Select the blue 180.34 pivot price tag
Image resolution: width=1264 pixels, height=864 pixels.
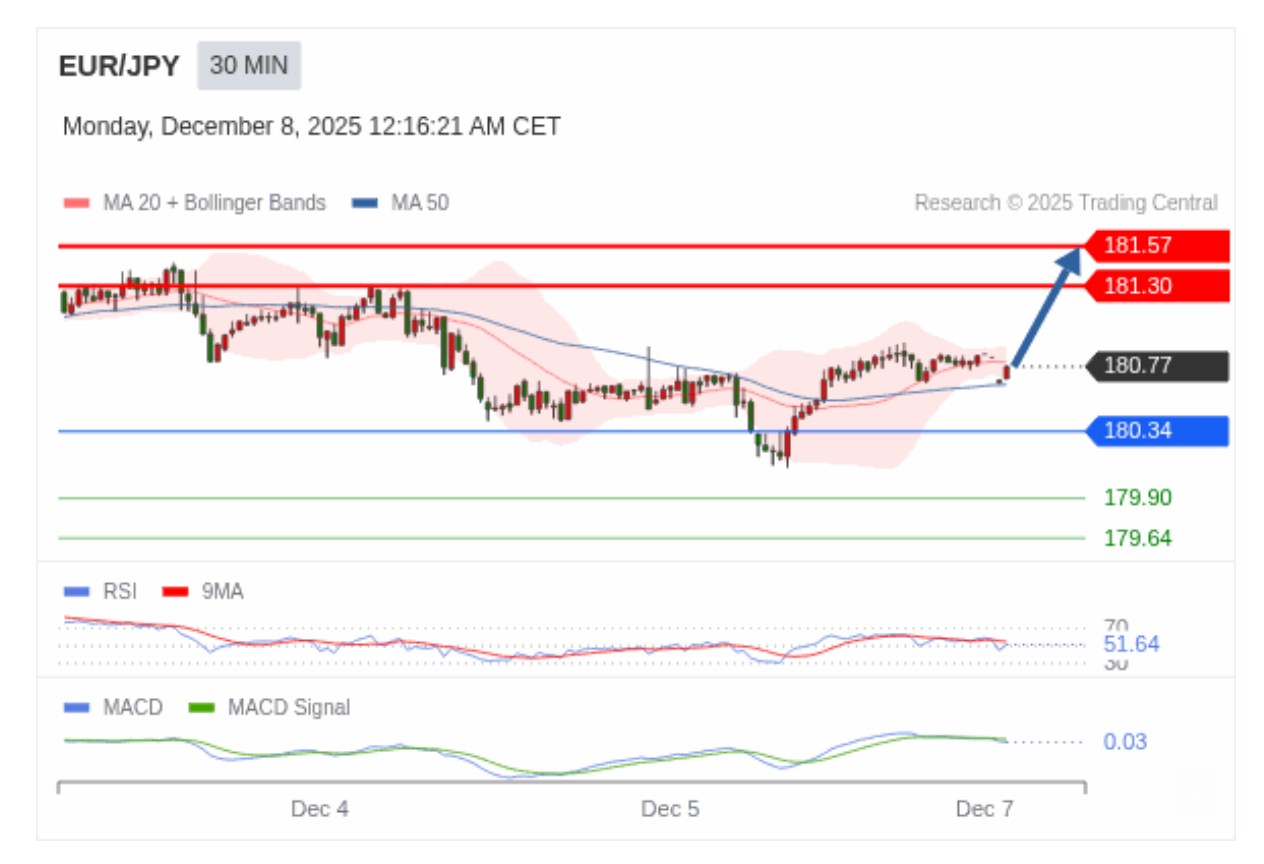(x=1158, y=432)
